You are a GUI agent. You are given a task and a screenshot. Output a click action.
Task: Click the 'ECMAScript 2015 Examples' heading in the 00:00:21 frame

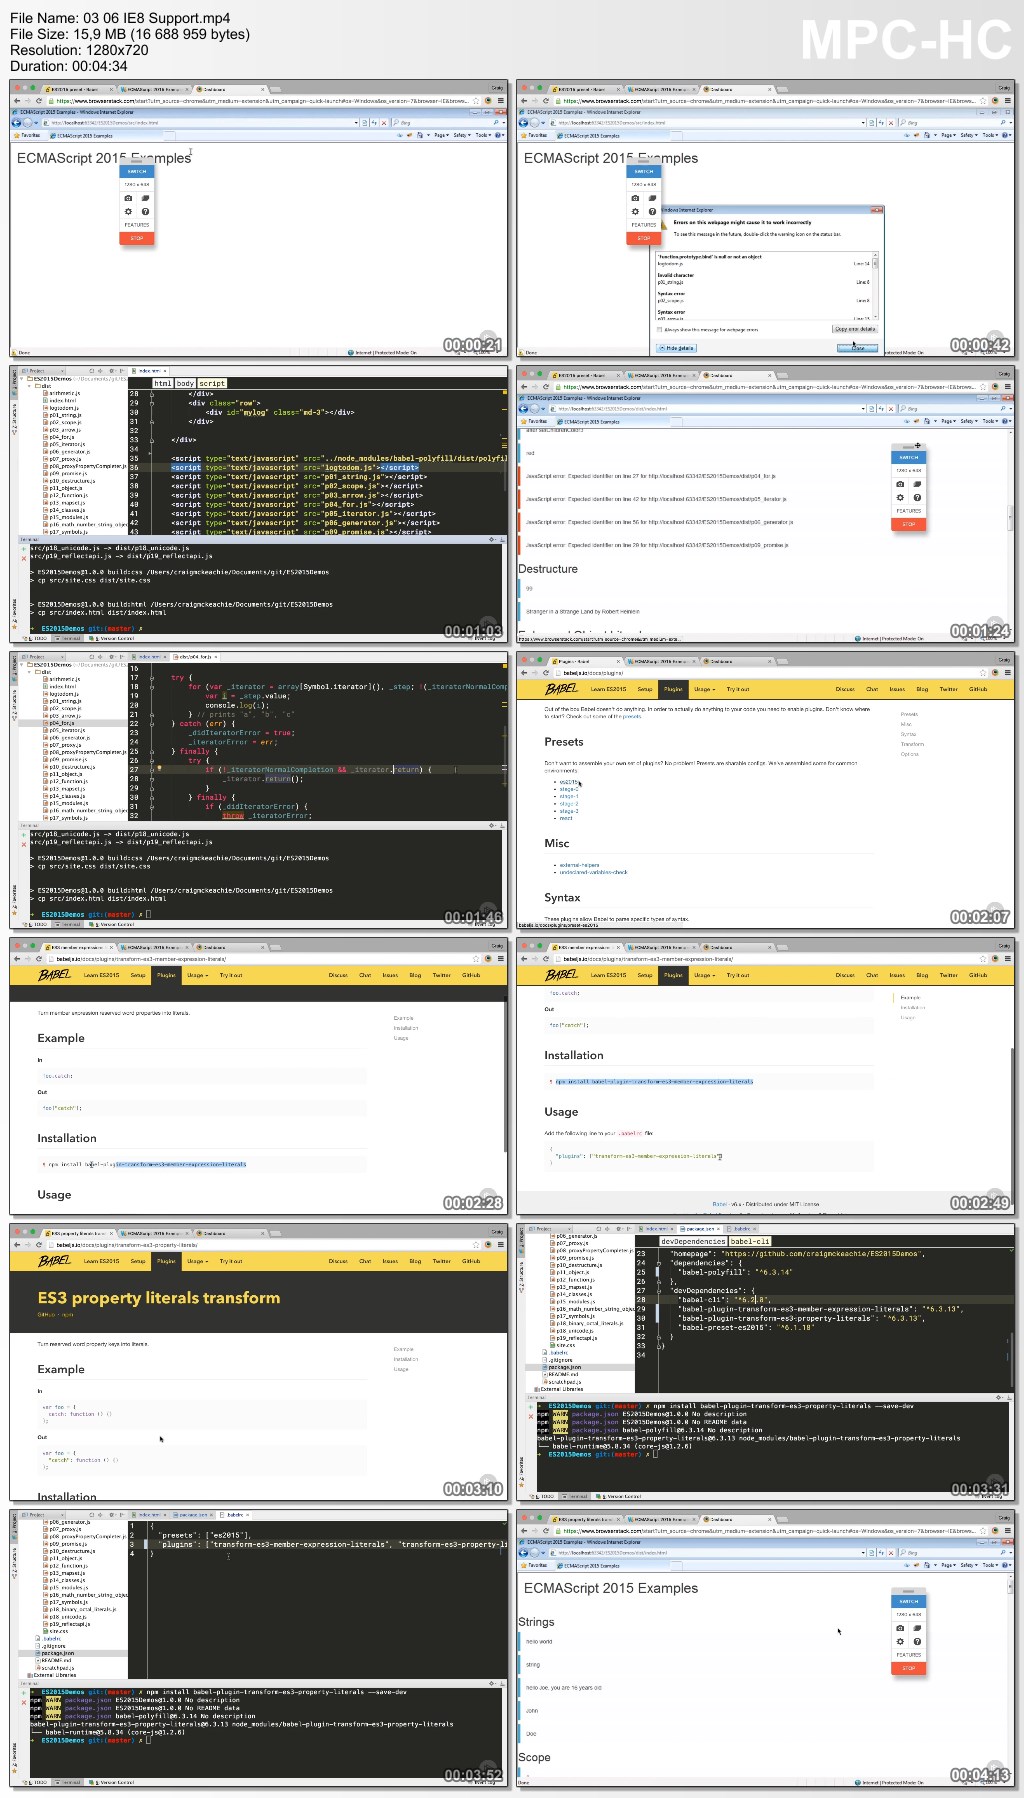[104, 158]
